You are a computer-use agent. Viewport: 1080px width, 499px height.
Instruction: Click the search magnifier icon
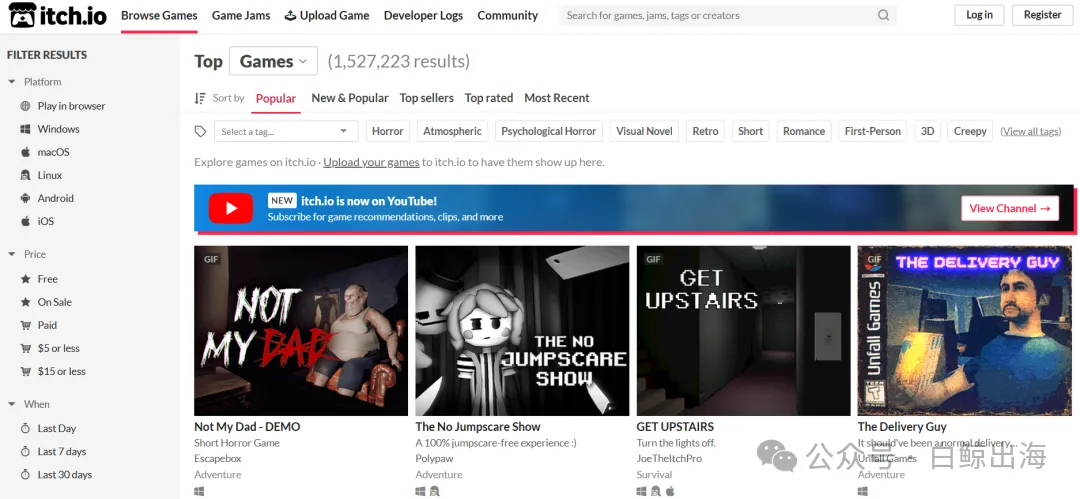(x=884, y=15)
